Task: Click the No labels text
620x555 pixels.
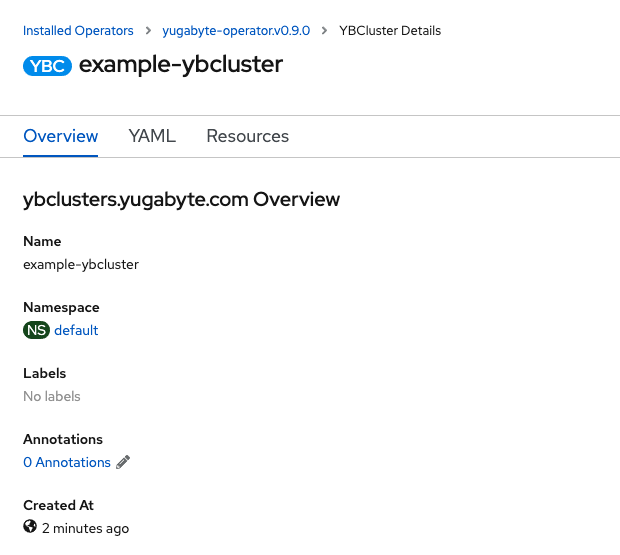Action: coord(52,396)
